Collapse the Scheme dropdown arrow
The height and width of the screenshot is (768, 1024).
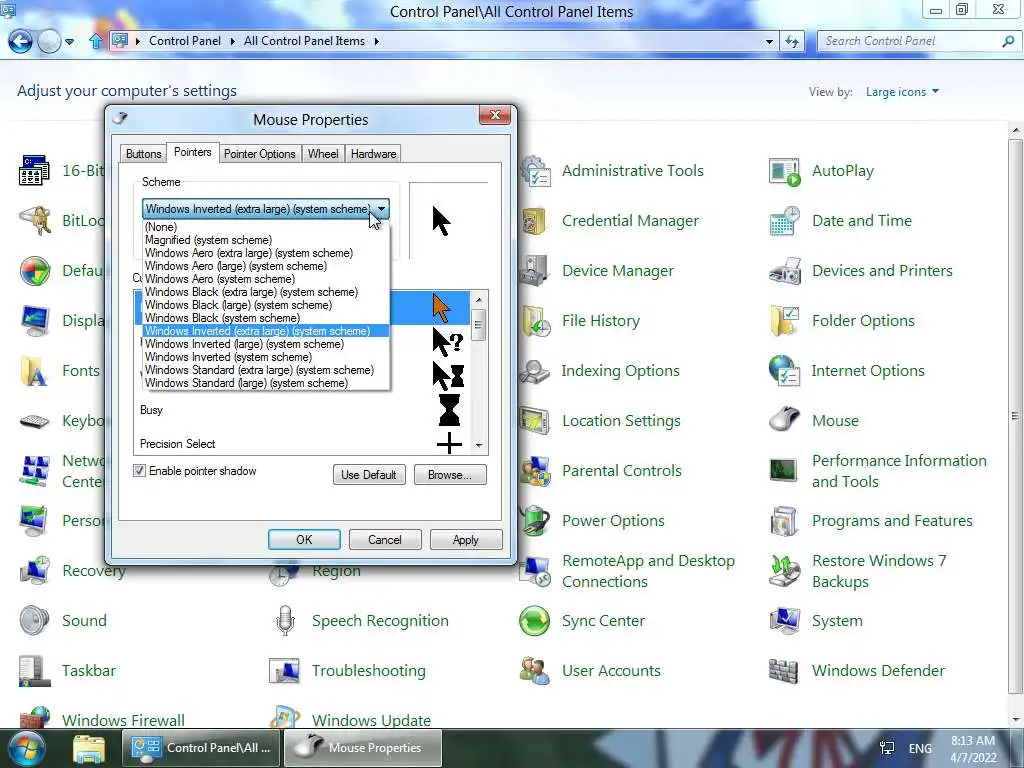[381, 209]
